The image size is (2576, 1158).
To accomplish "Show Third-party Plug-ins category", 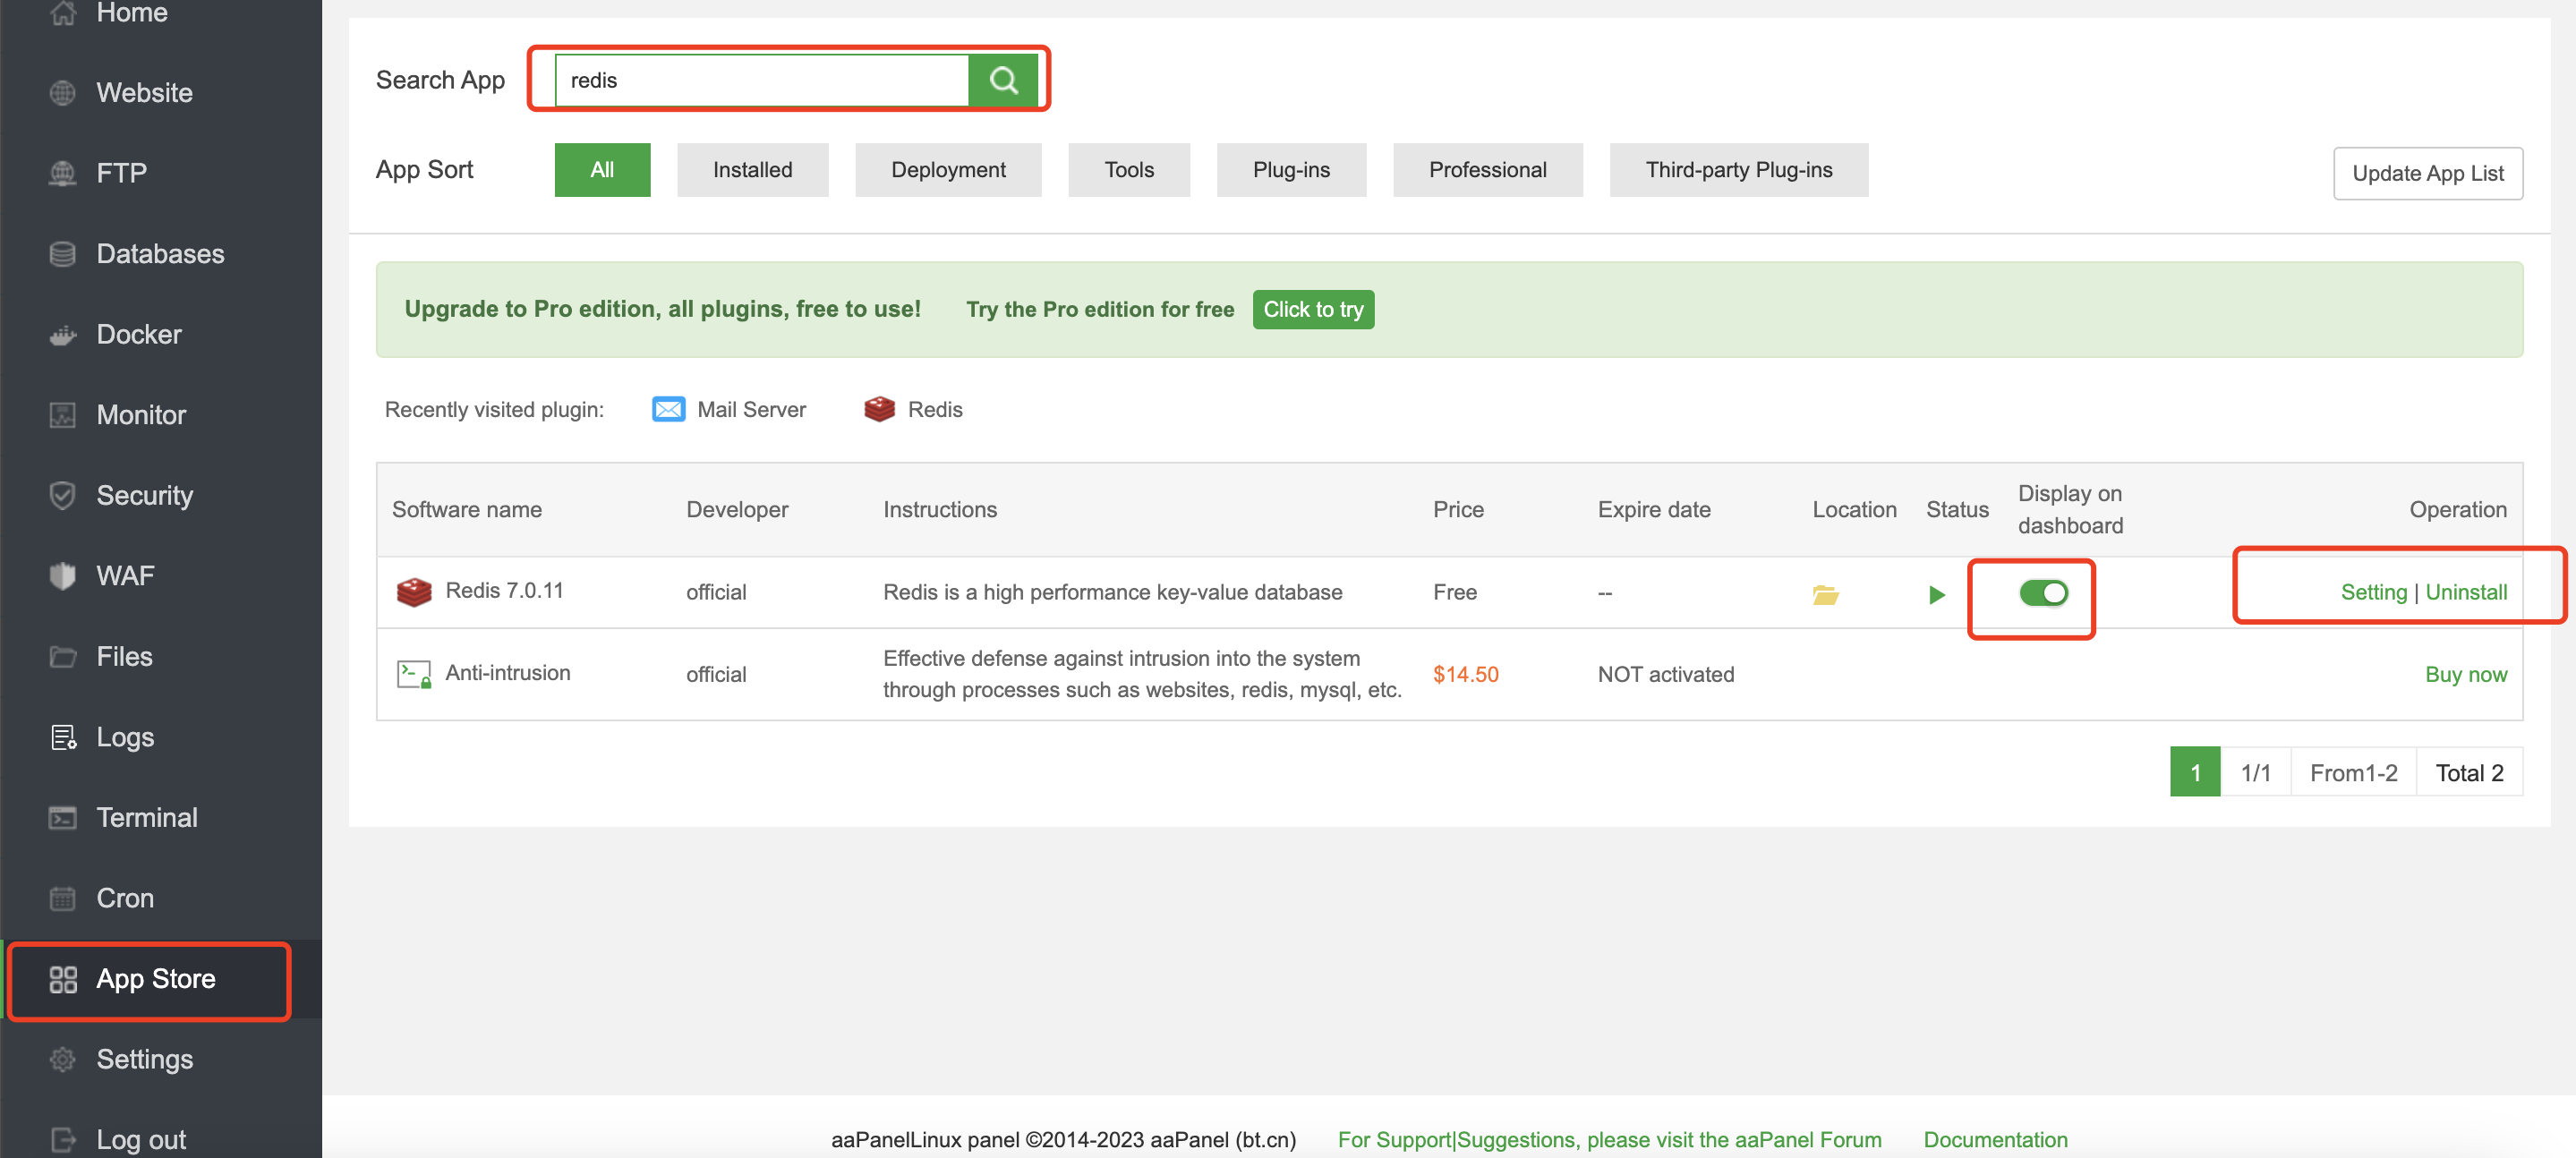I will pos(1738,170).
